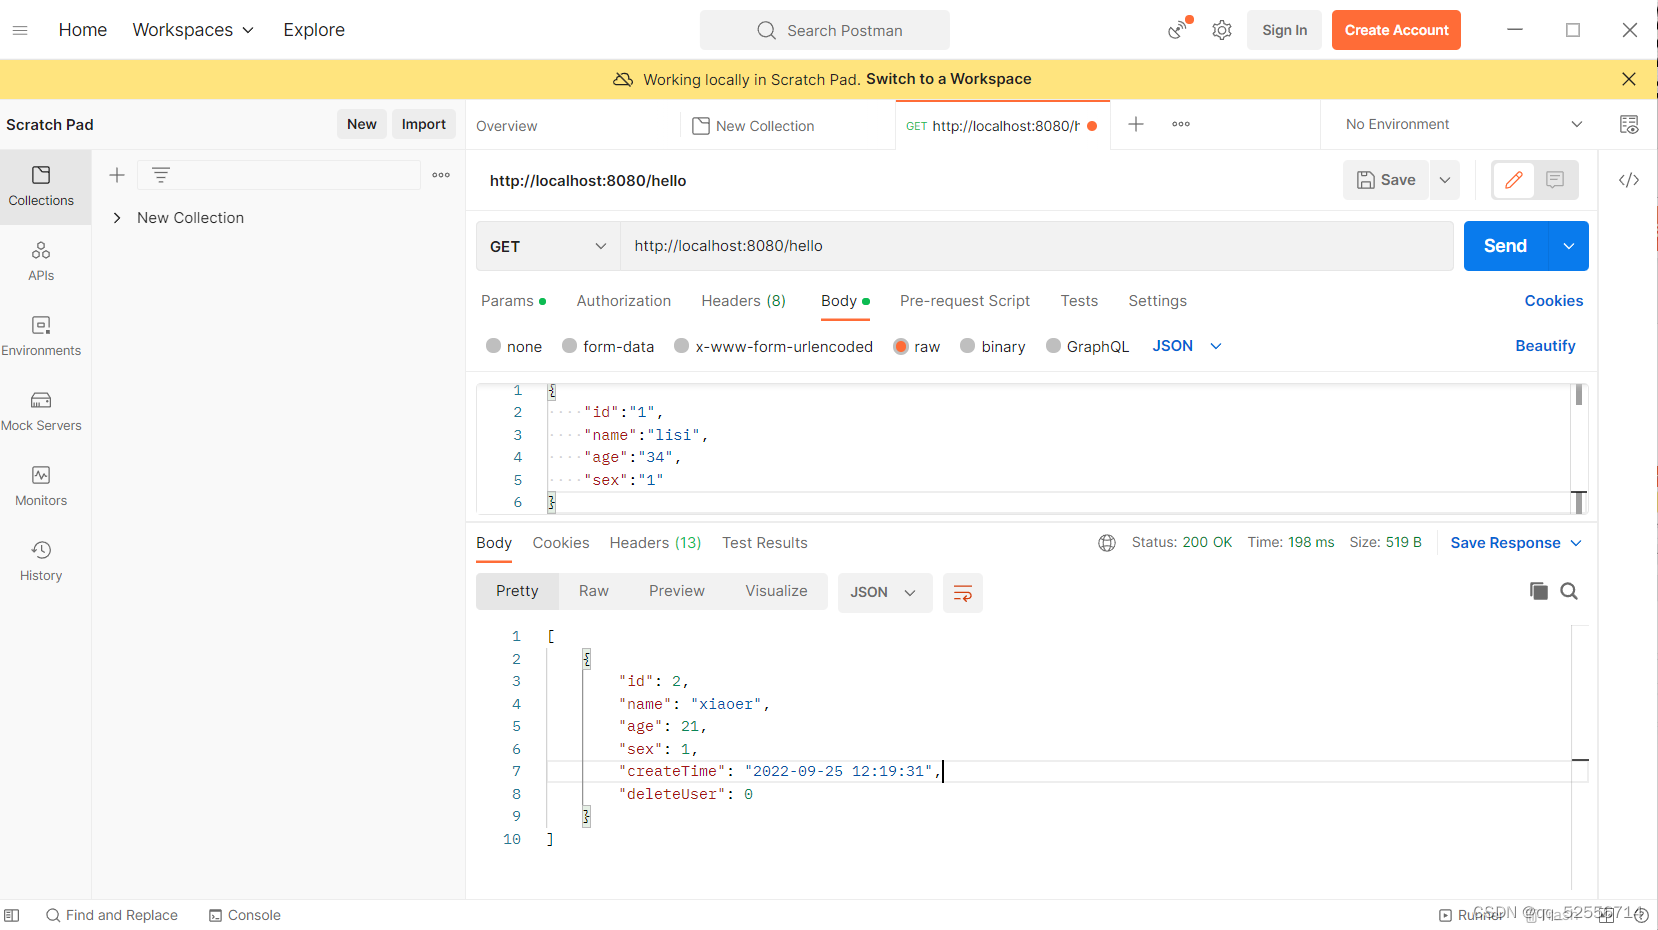This screenshot has height=930, width=1658.
Task: Click the Sign In button
Action: pos(1284,30)
